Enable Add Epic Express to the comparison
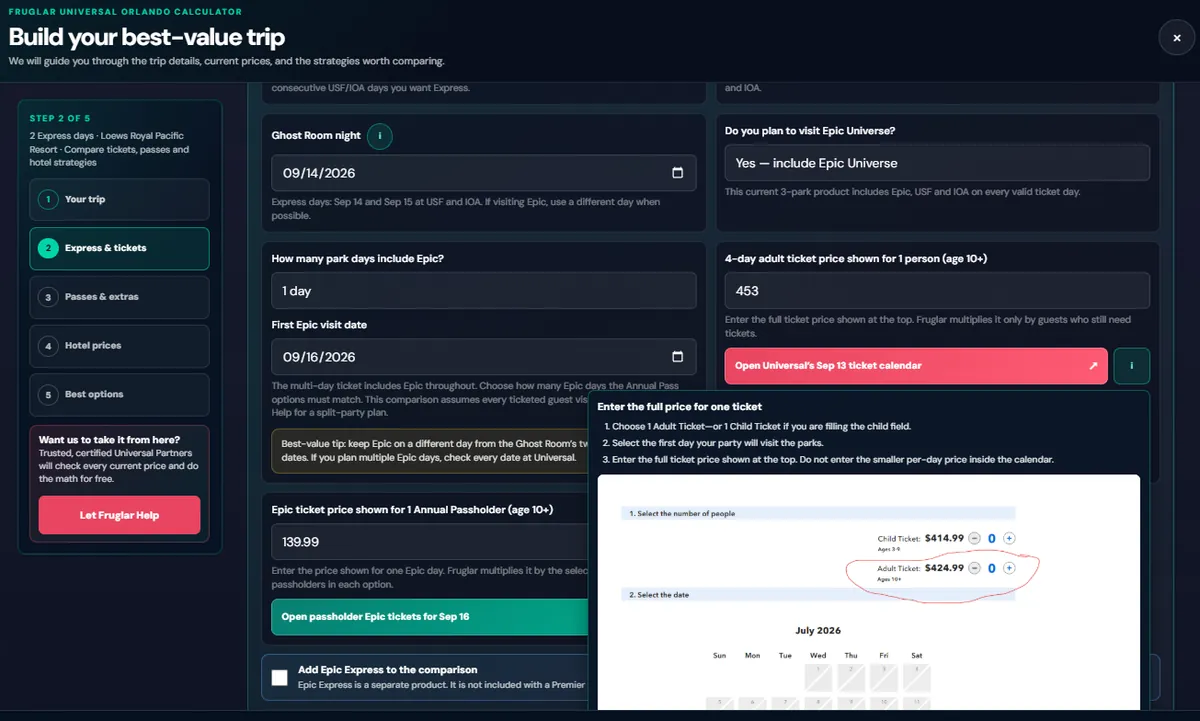1200x721 pixels. click(280, 677)
